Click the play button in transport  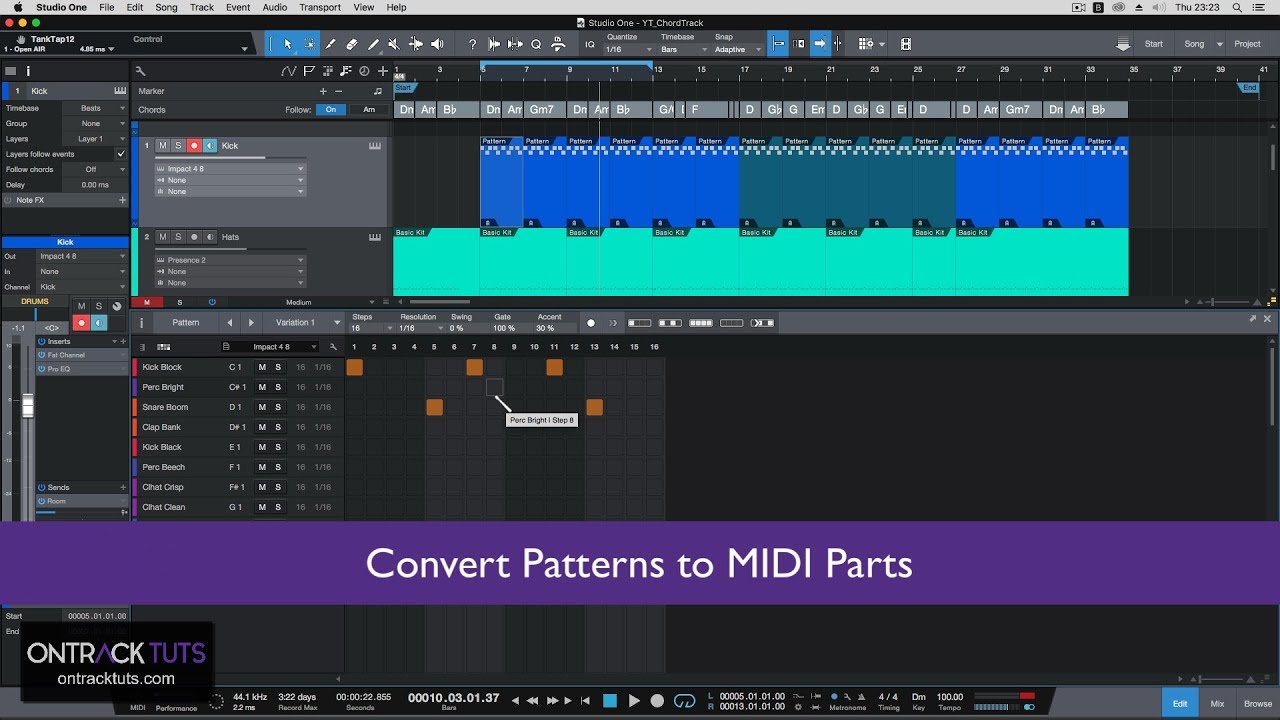634,701
